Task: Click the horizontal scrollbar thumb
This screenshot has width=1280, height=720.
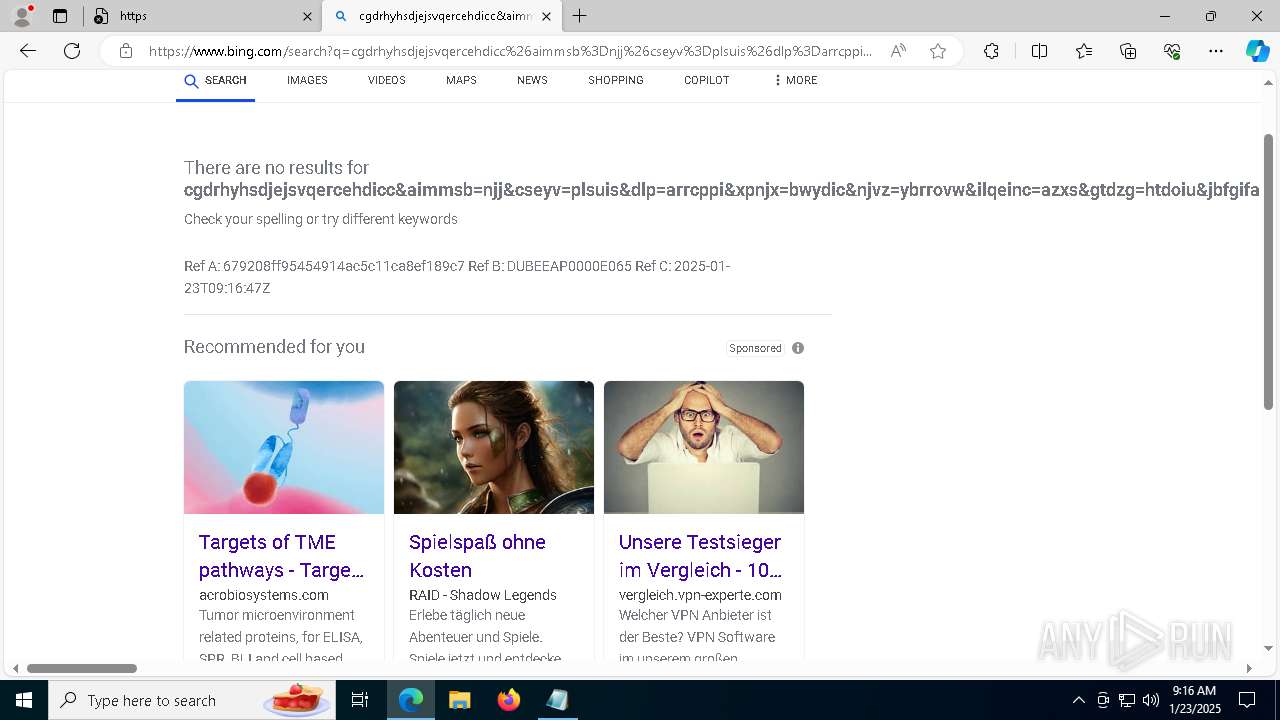Action: click(x=82, y=668)
